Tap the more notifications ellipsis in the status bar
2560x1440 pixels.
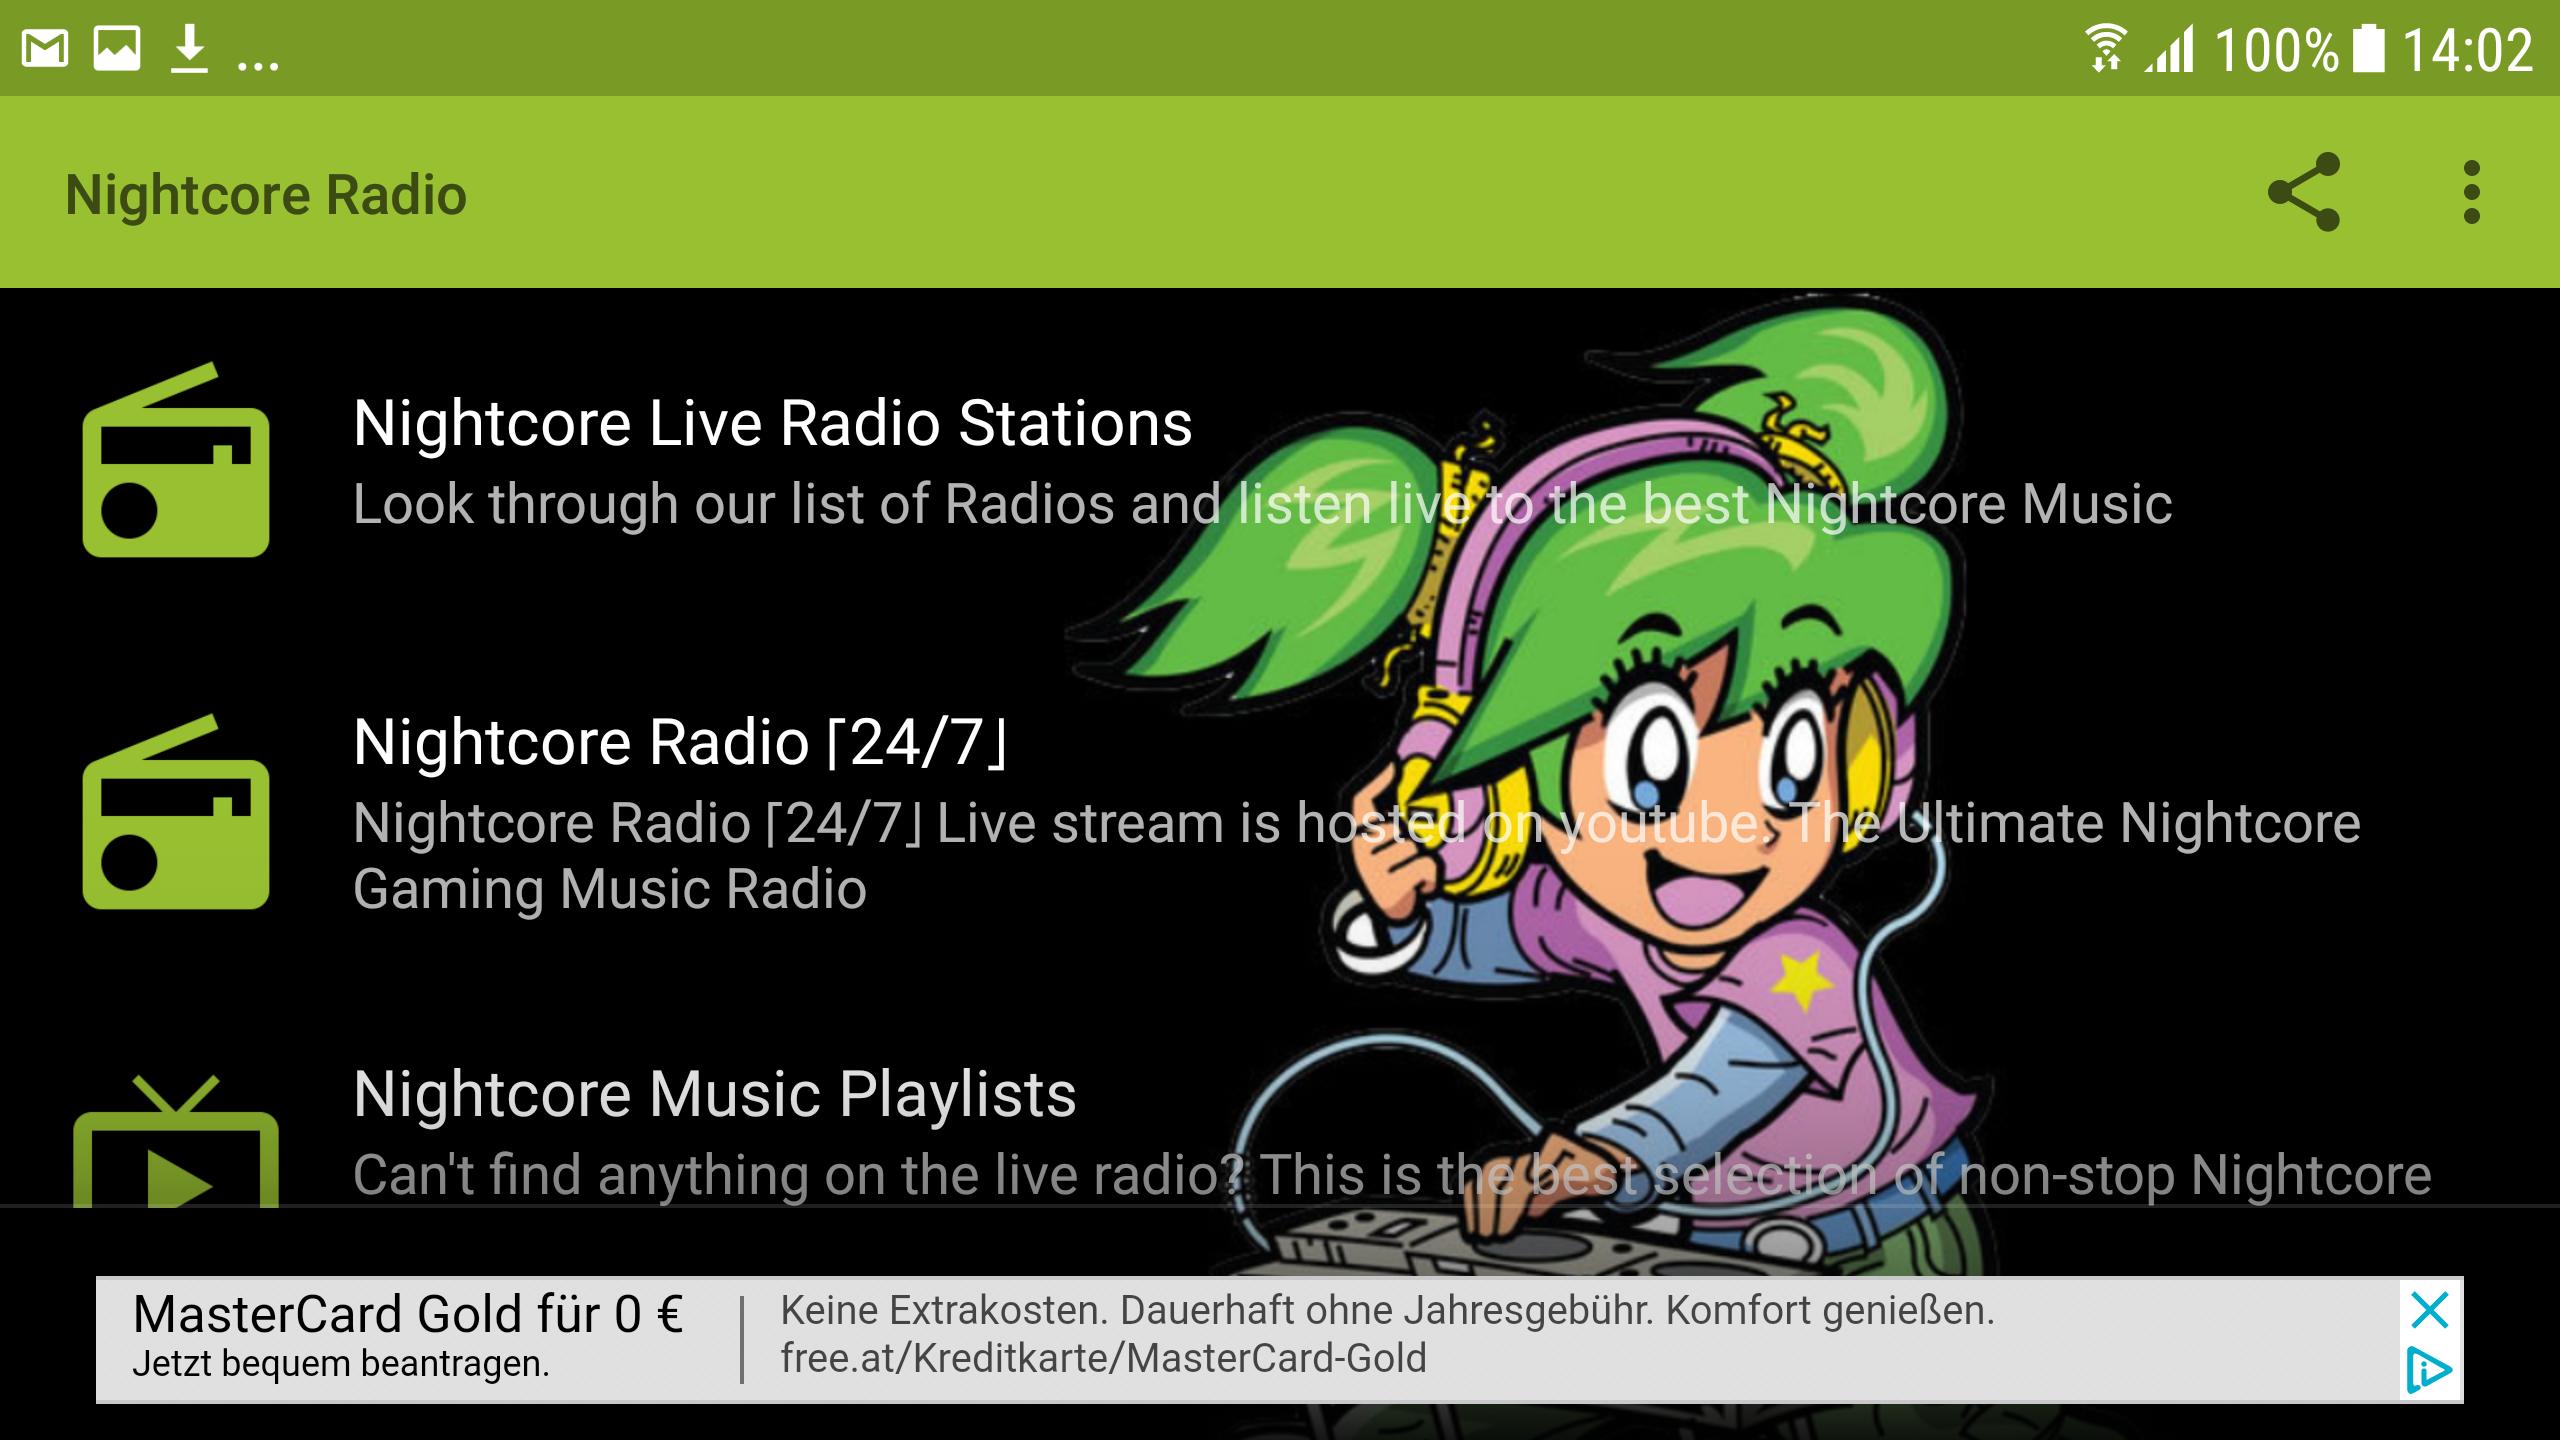[x=258, y=66]
